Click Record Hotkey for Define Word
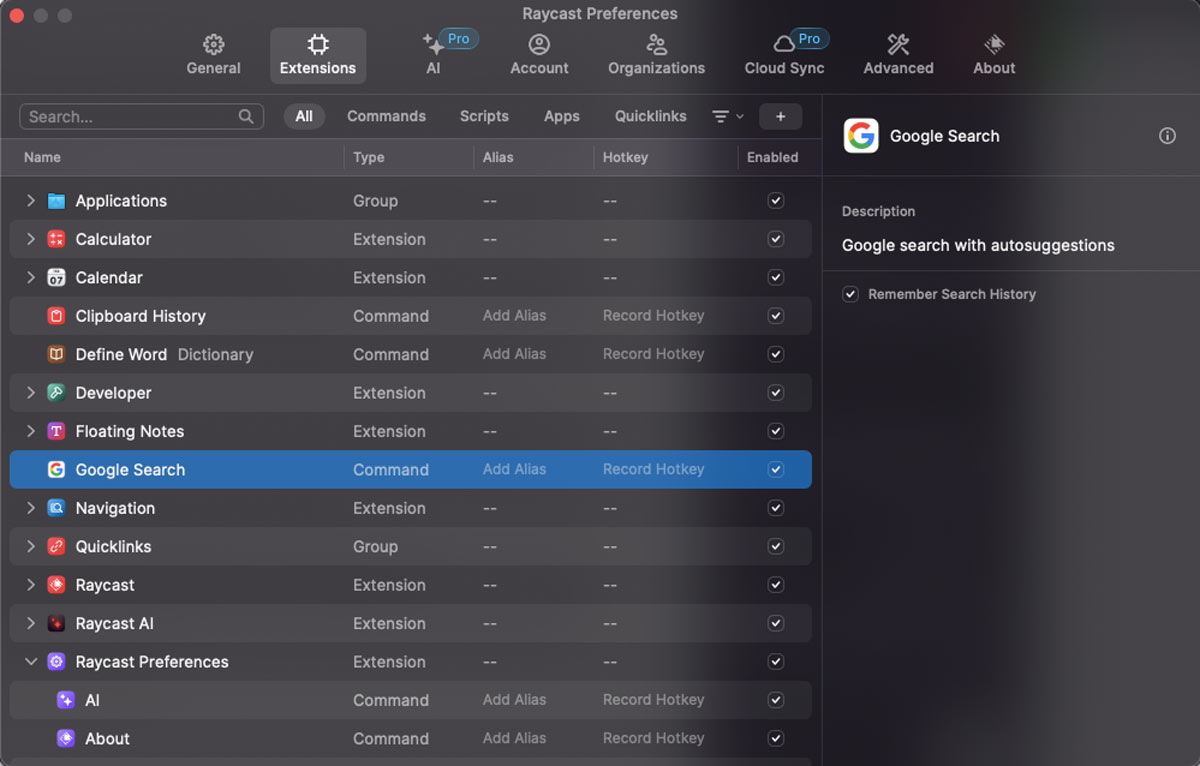The width and height of the screenshot is (1200, 766). coord(653,354)
